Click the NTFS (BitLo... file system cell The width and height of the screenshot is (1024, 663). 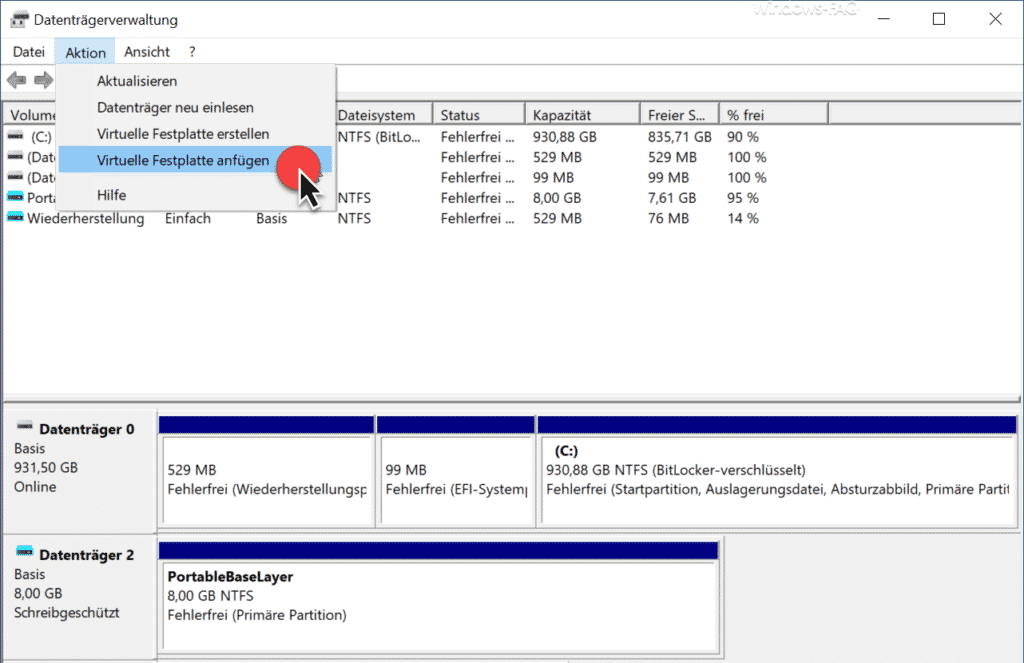379,137
